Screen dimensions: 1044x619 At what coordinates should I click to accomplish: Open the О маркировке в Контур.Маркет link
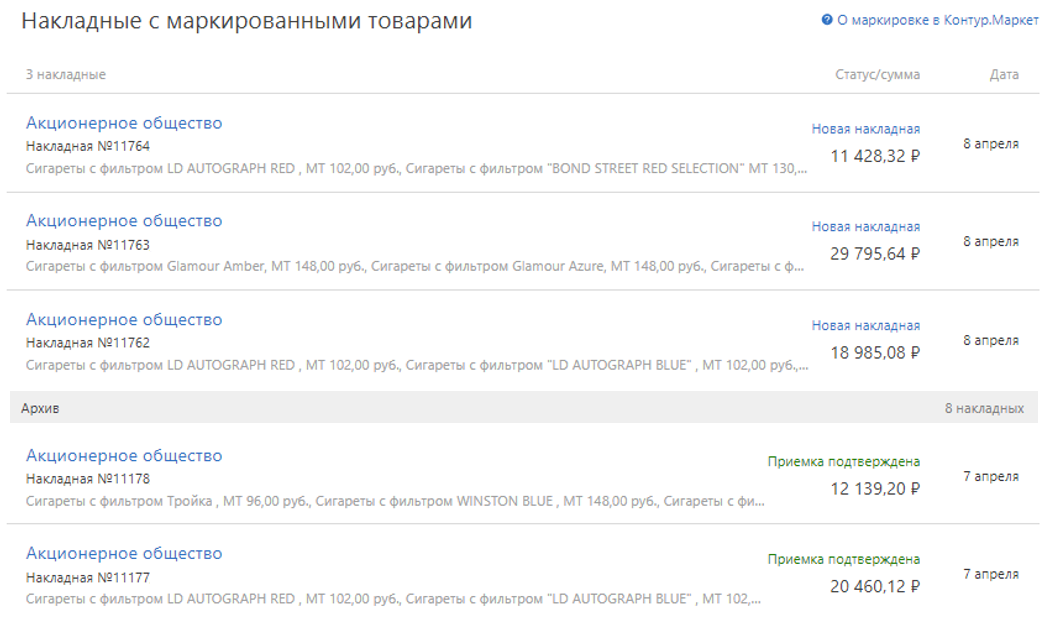[x=937, y=20]
